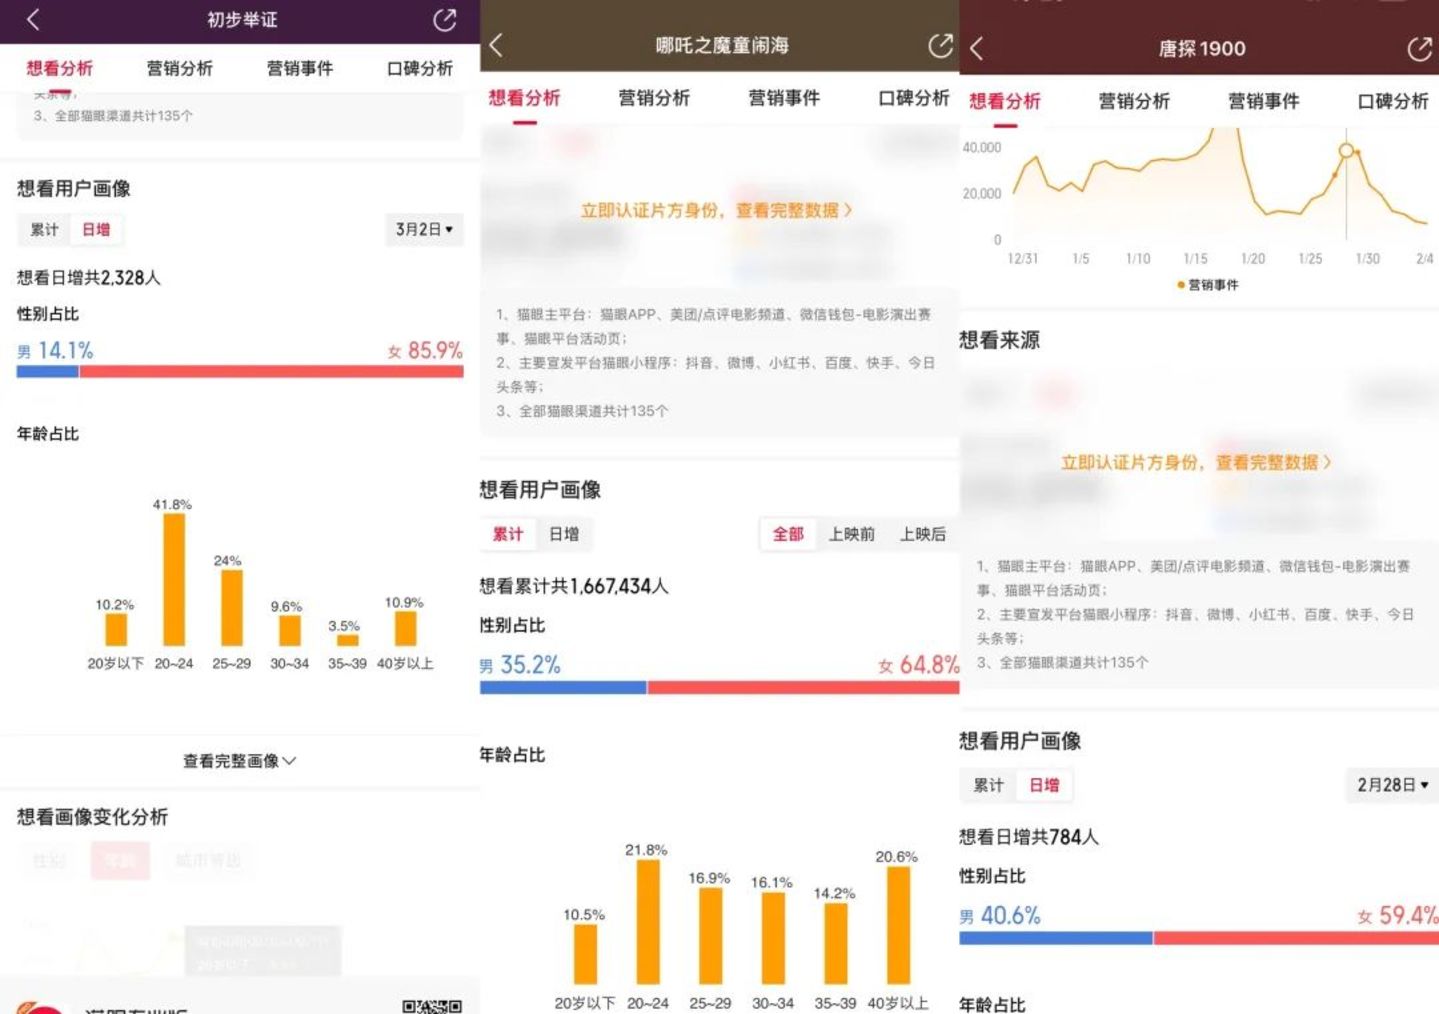Click 立即认证片方身份 link in 哪吒之魔童闹海 panel
Viewport: 1439px width, 1014px height.
pos(716,210)
